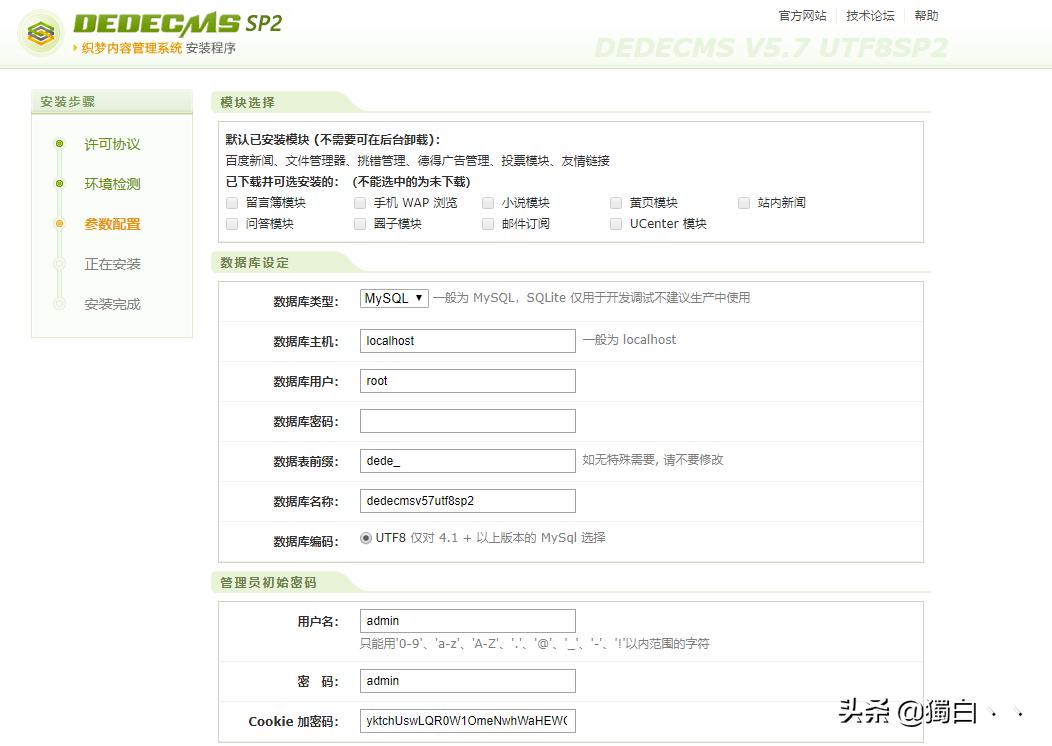1052x746 pixels.
Task: Check the 邮件订阅 module
Action: coord(487,223)
